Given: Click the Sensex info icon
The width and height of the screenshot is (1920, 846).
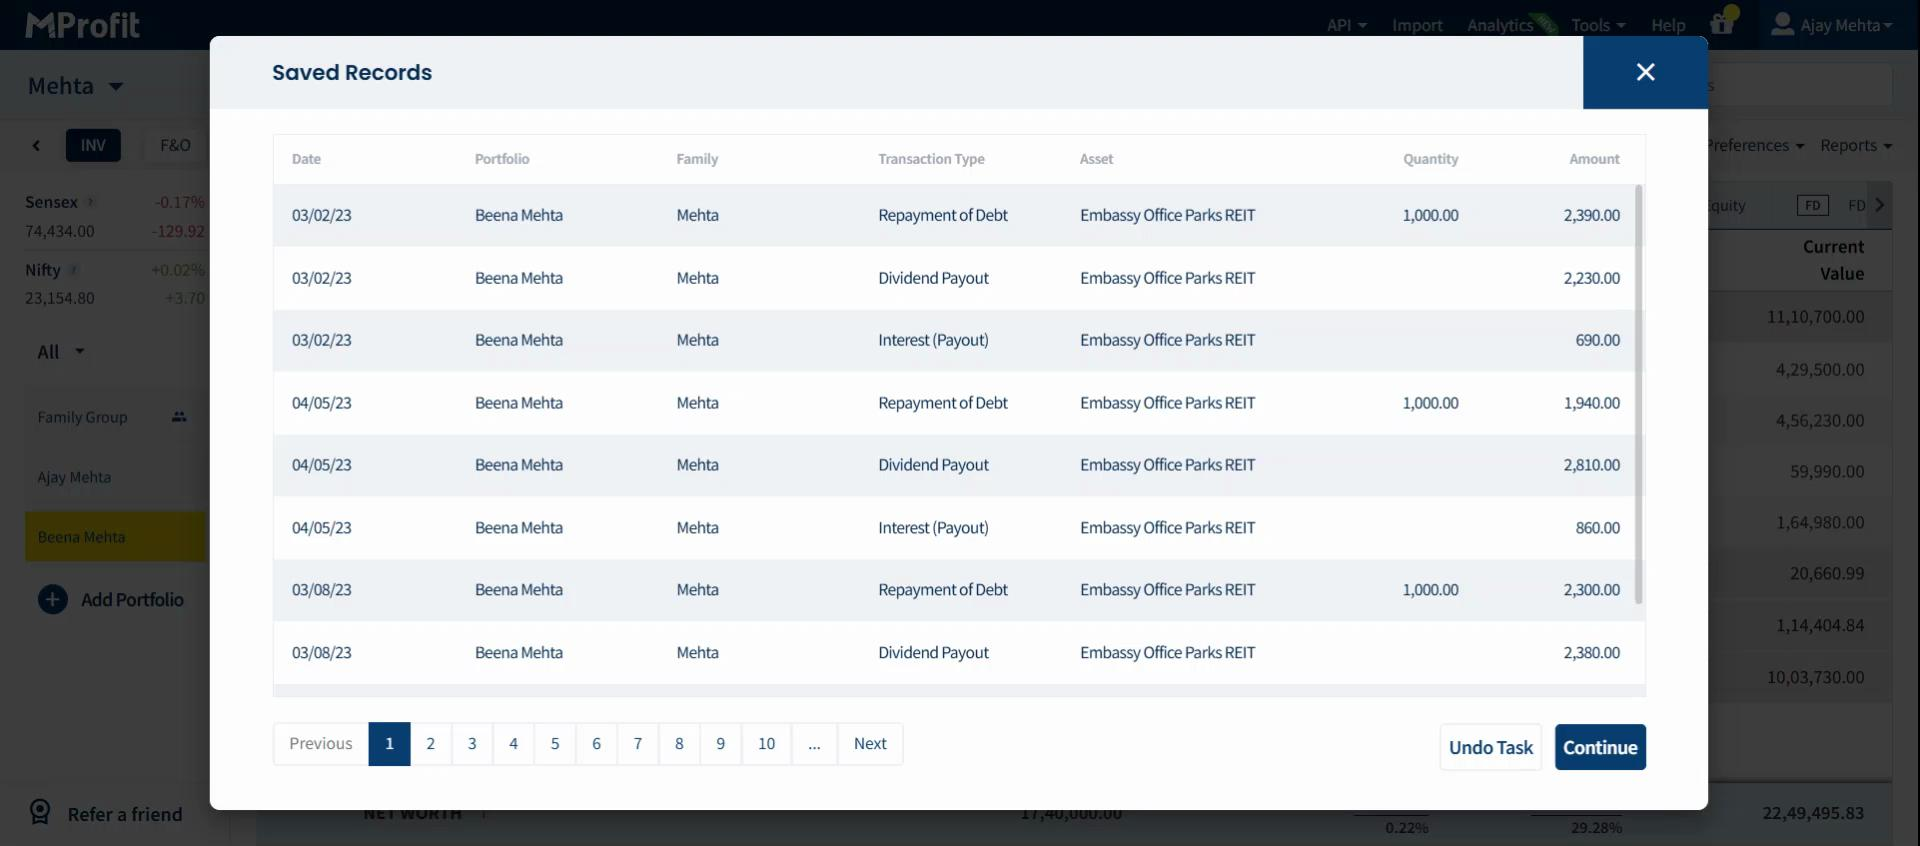Looking at the screenshot, I should coord(90,202).
